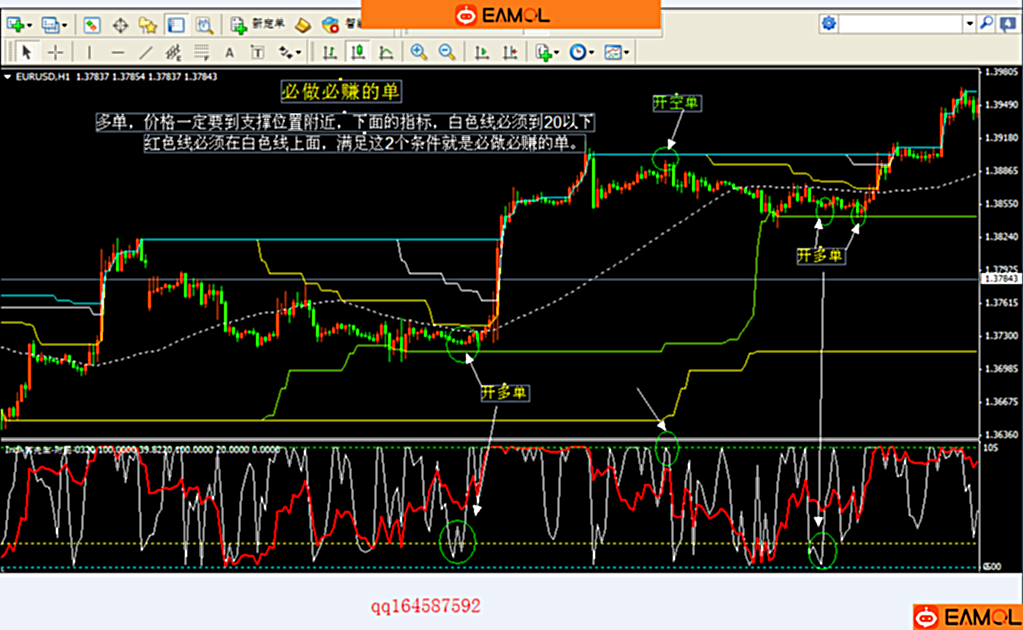Viewport: 1023px width, 630px height.
Task: Open the indicators list dropdown
Action: tap(555, 53)
